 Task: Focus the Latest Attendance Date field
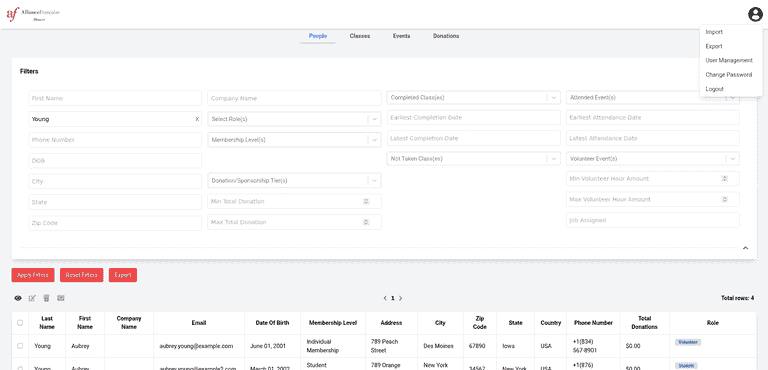click(653, 138)
